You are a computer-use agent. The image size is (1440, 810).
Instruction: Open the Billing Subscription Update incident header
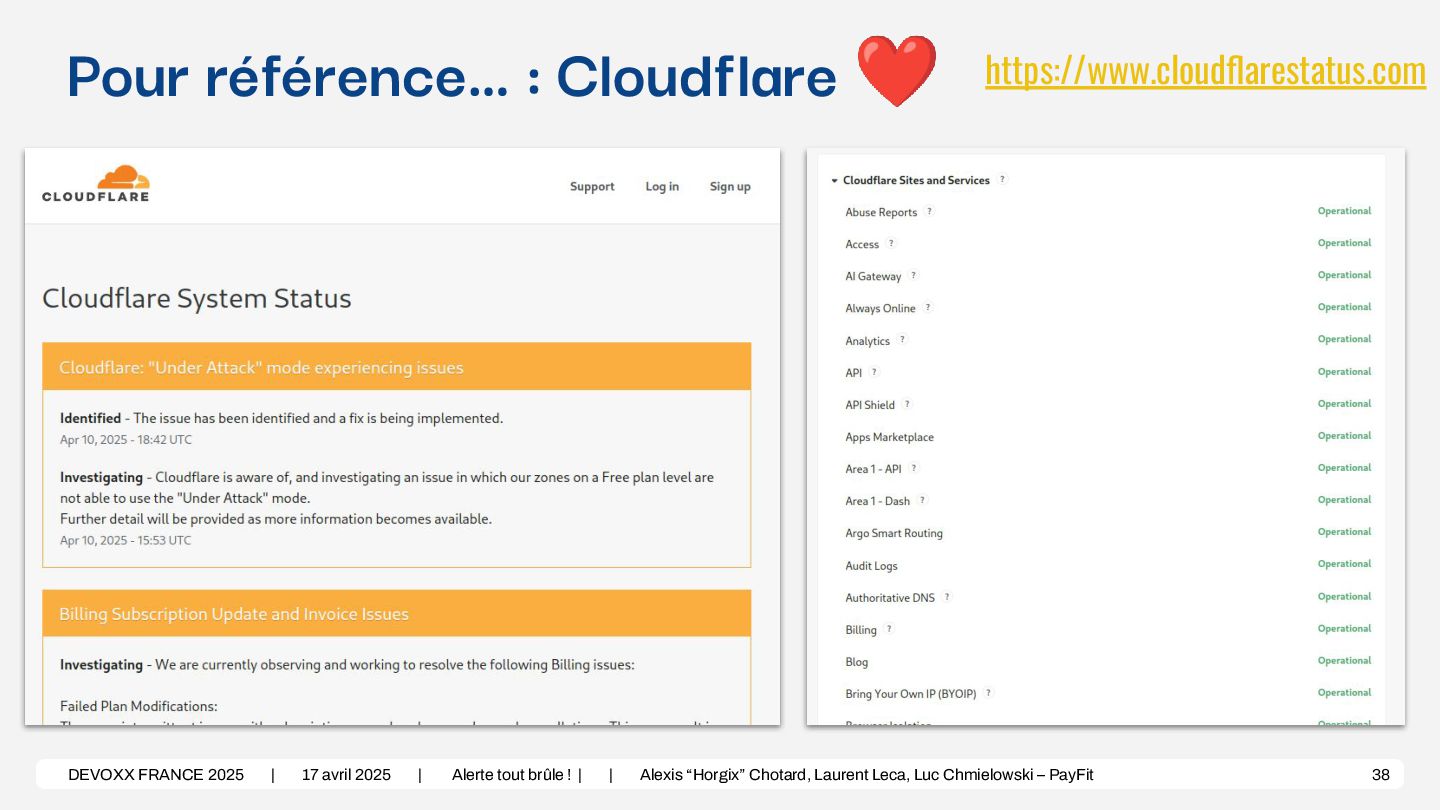pyautogui.click(x=397, y=613)
